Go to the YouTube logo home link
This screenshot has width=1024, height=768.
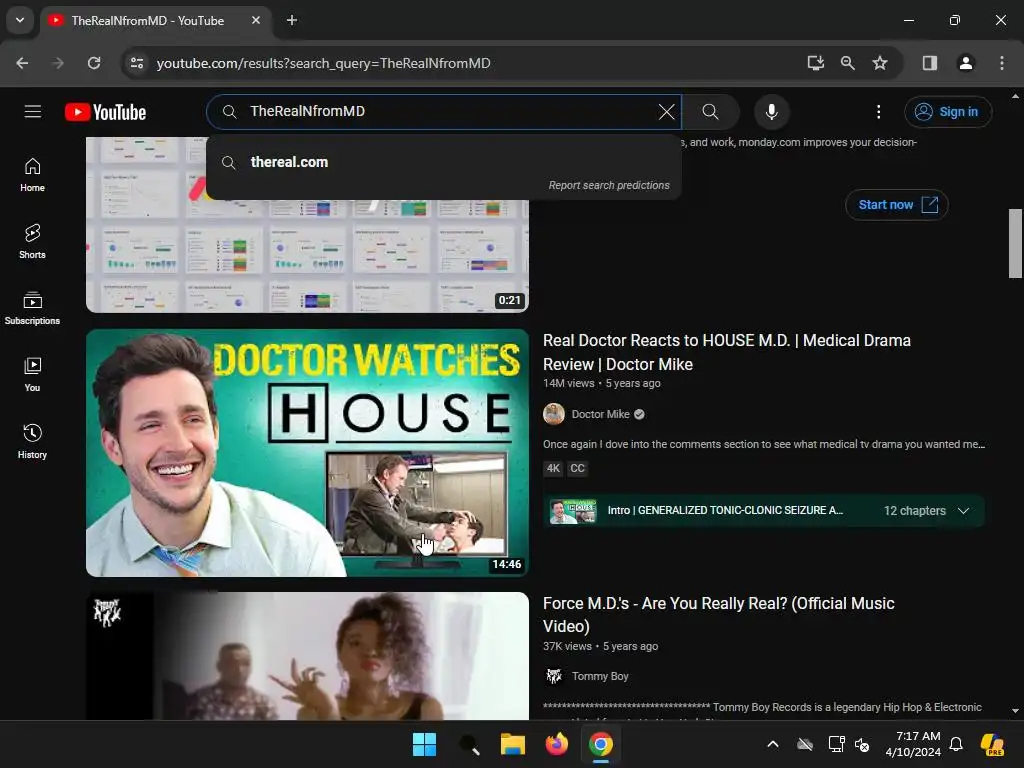pyautogui.click(x=106, y=112)
